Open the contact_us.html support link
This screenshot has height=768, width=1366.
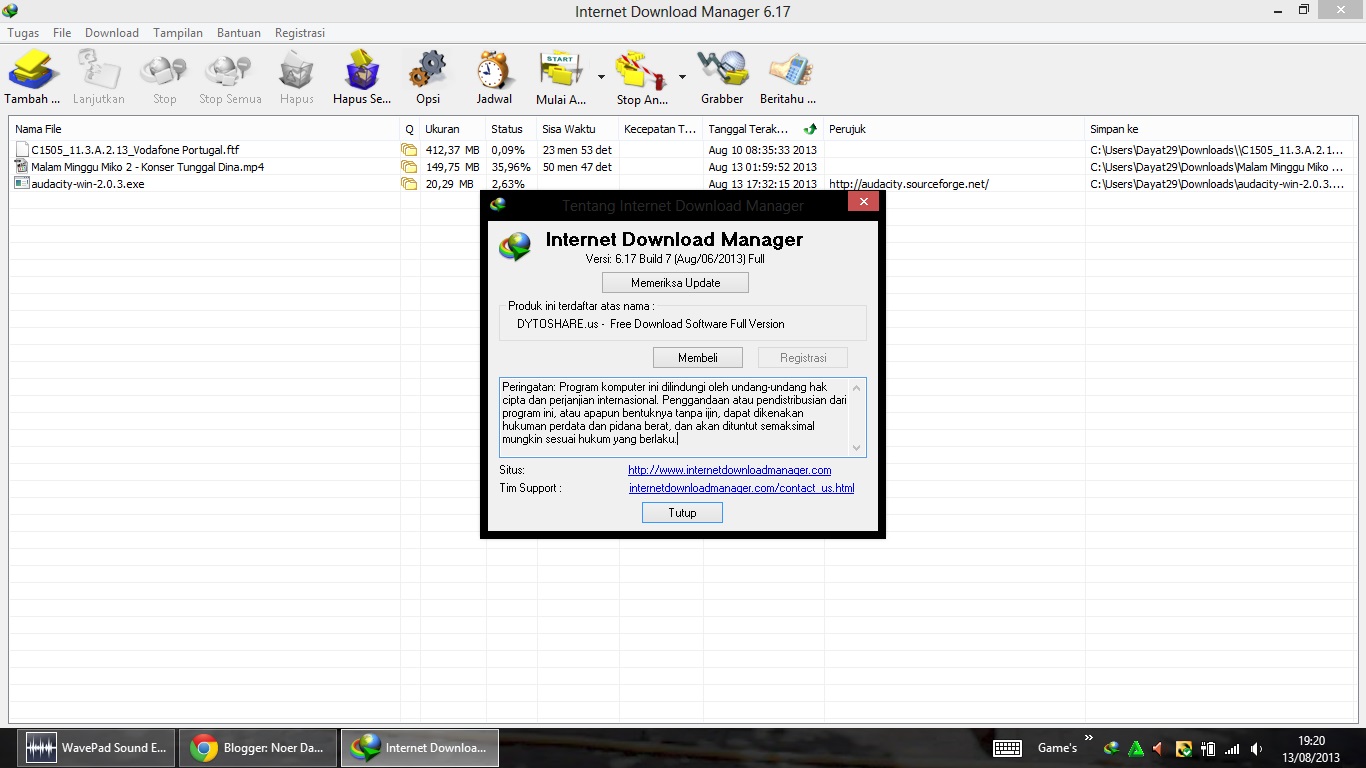pyautogui.click(x=741, y=488)
